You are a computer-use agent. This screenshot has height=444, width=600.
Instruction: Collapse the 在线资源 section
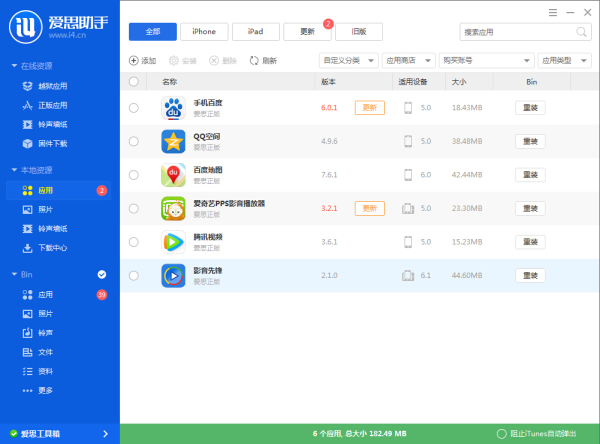coord(14,66)
